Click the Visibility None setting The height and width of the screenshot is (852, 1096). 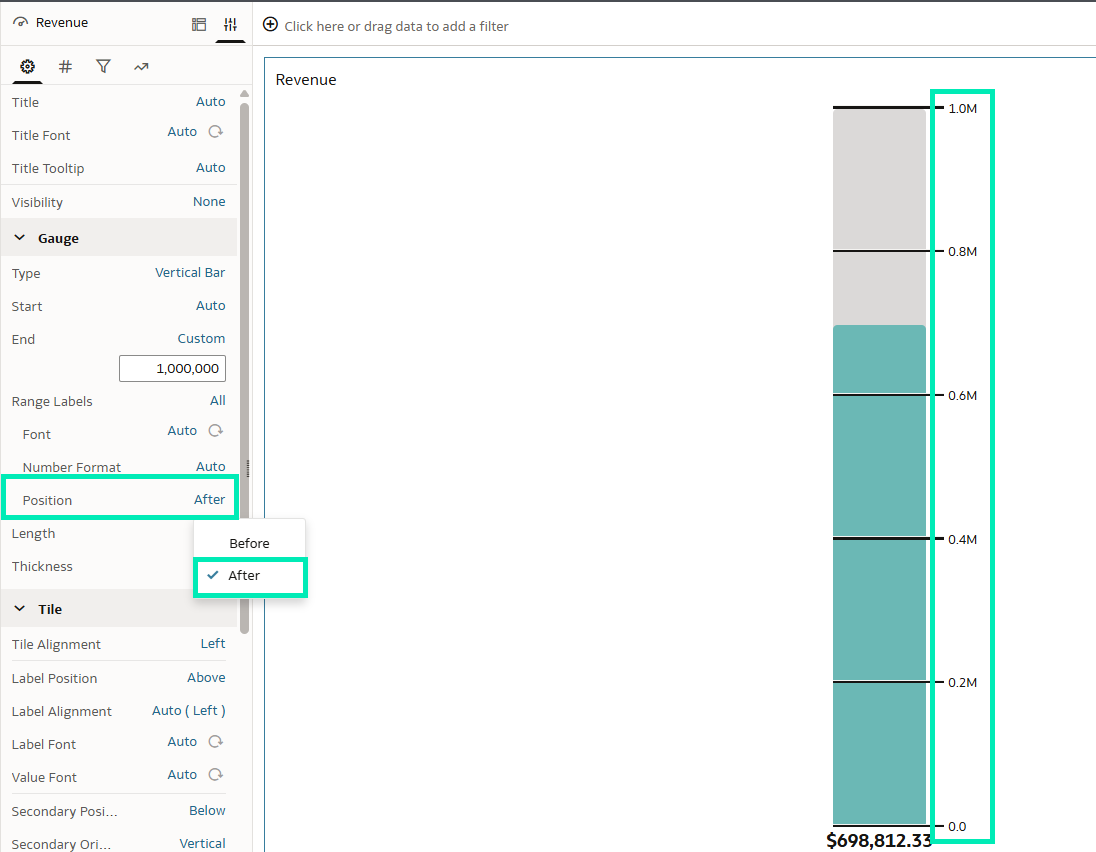click(x=209, y=202)
